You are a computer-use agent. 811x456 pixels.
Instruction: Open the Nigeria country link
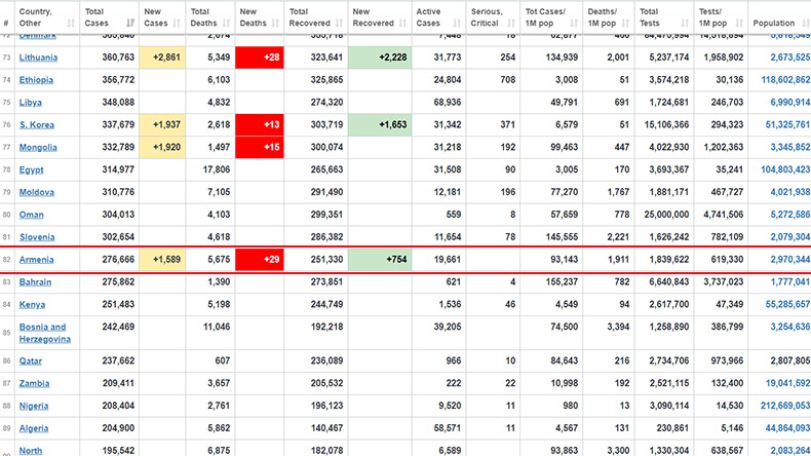click(x=34, y=406)
